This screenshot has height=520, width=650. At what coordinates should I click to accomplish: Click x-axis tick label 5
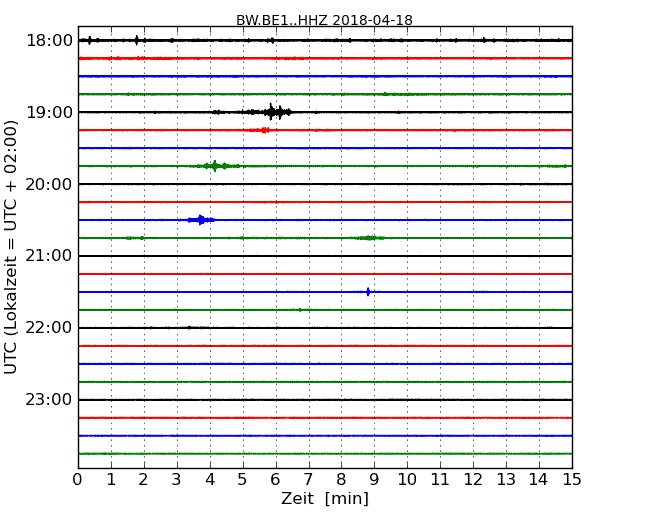click(242, 479)
